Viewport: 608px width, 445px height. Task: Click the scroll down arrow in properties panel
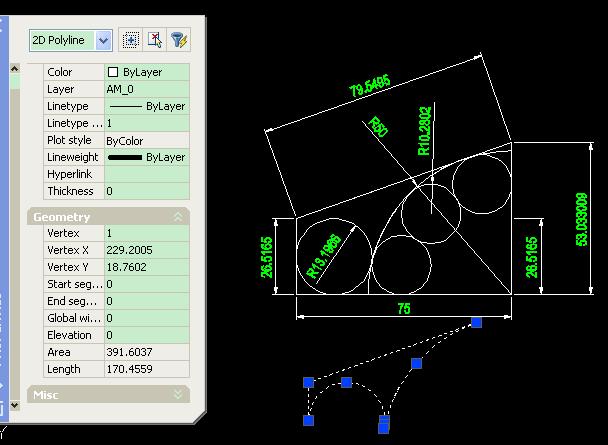tap(14, 405)
